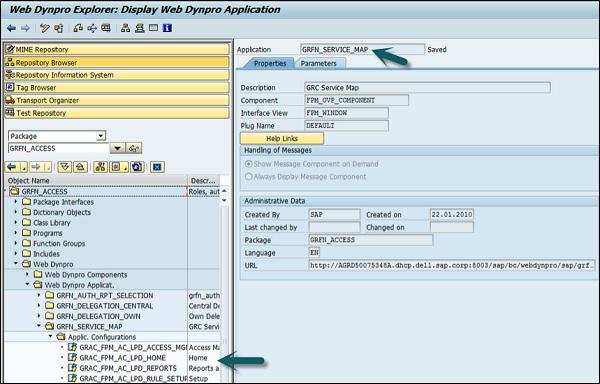600x384 pixels.
Task: Open MIME Repository
Action: [x=117, y=49]
